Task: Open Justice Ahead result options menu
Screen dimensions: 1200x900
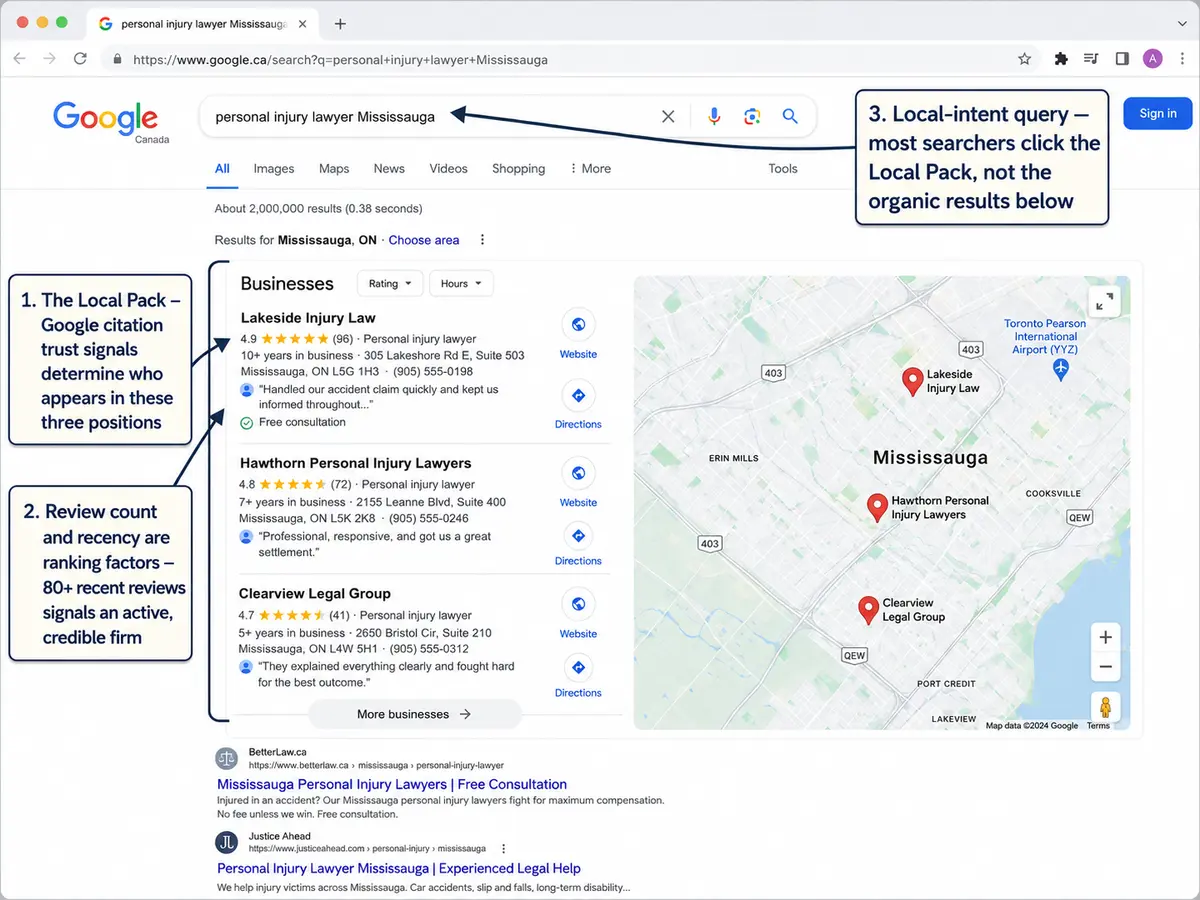Action: pos(503,848)
